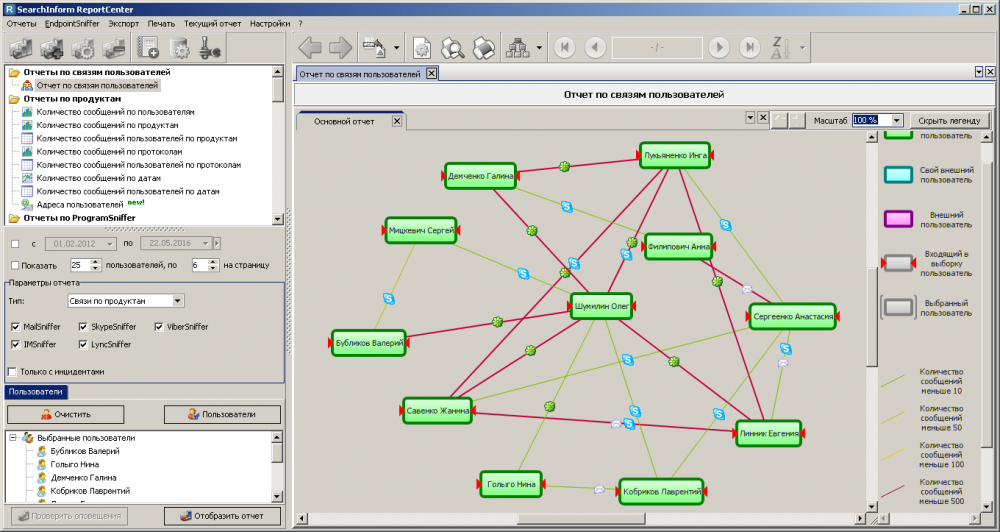Click database-with-plus icon in left toolbar
1000x532 pixels.
point(52,49)
